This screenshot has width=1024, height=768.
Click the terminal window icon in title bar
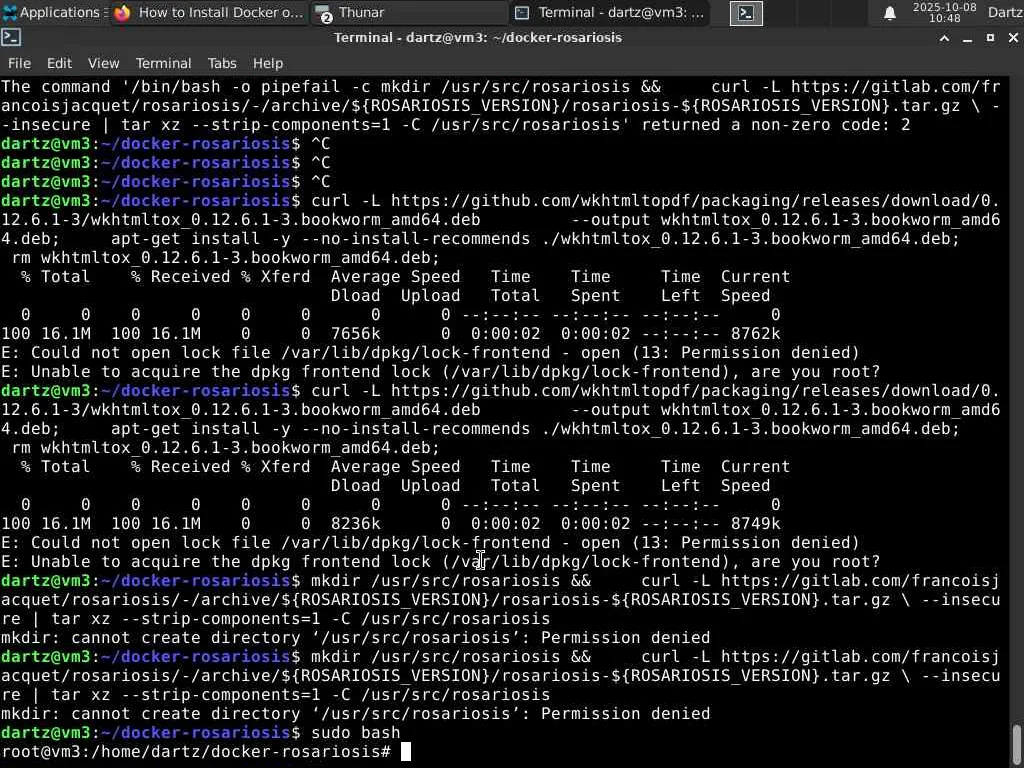click(x=11, y=38)
